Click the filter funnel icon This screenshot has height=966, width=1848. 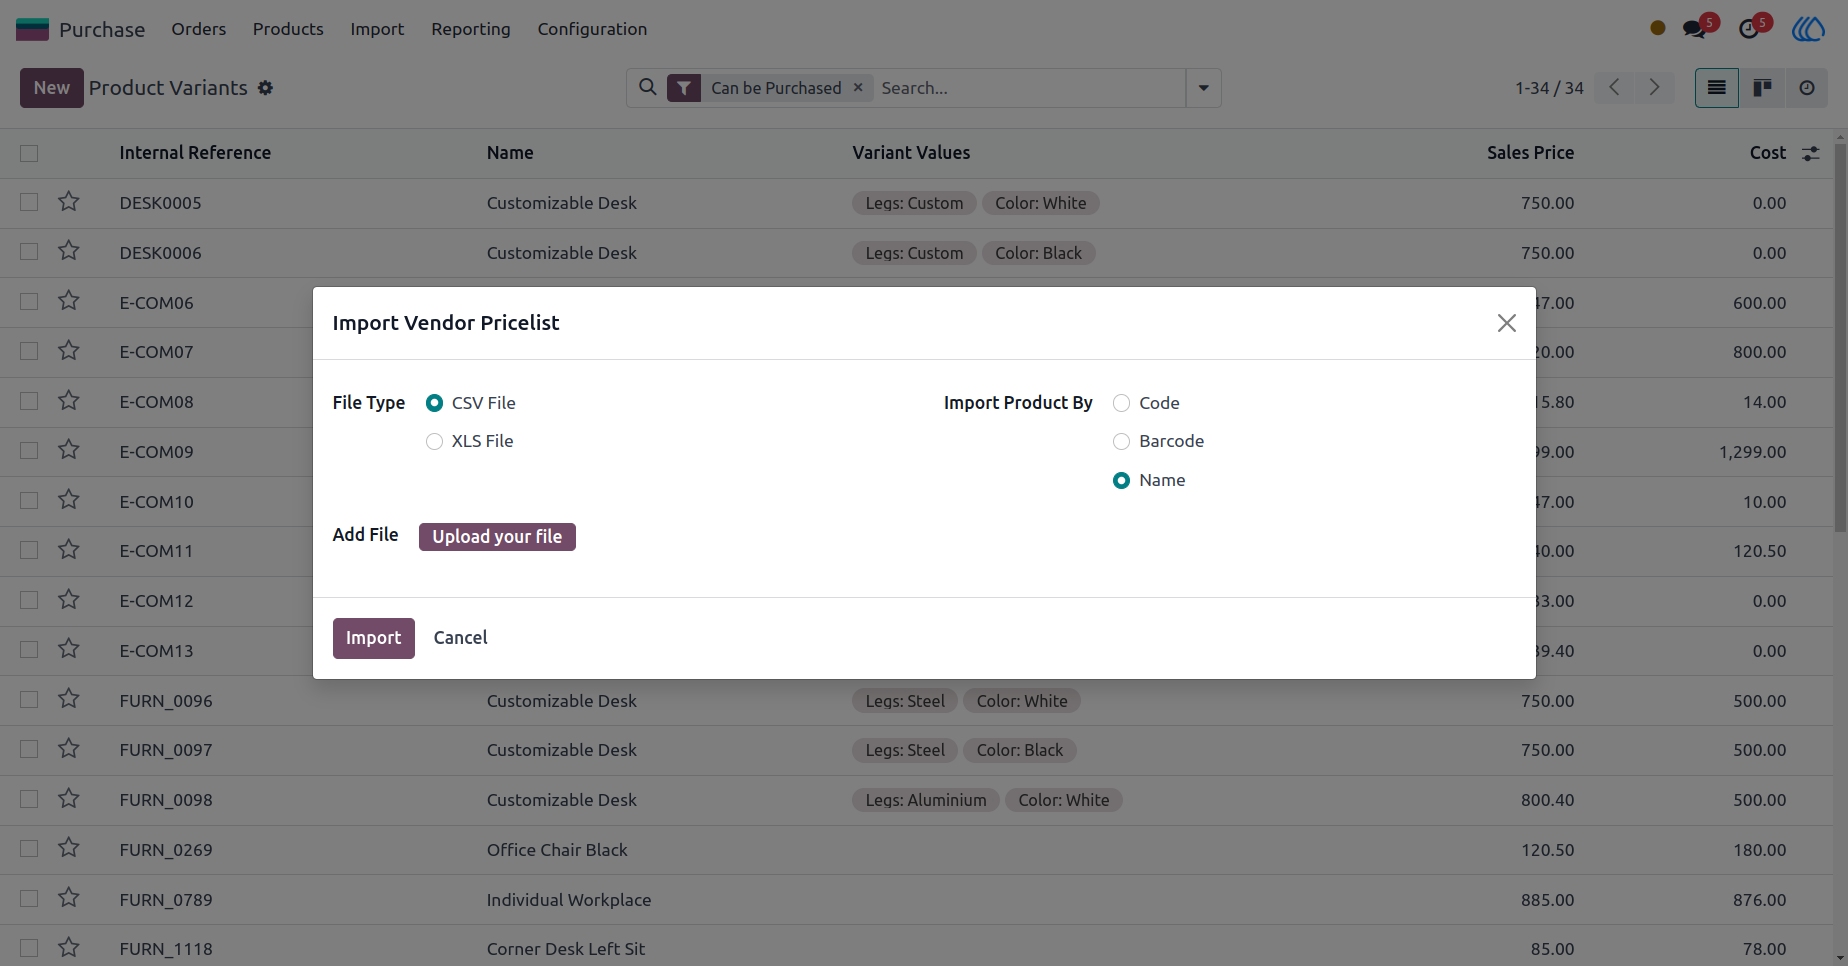(684, 88)
